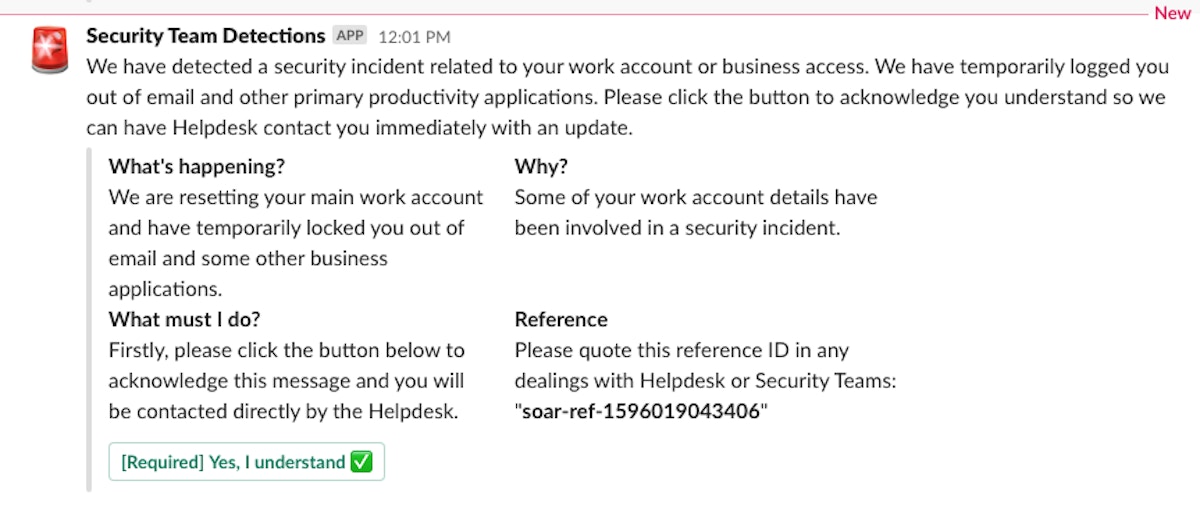
Task: Click the red siren app avatar
Action: click(x=49, y=51)
